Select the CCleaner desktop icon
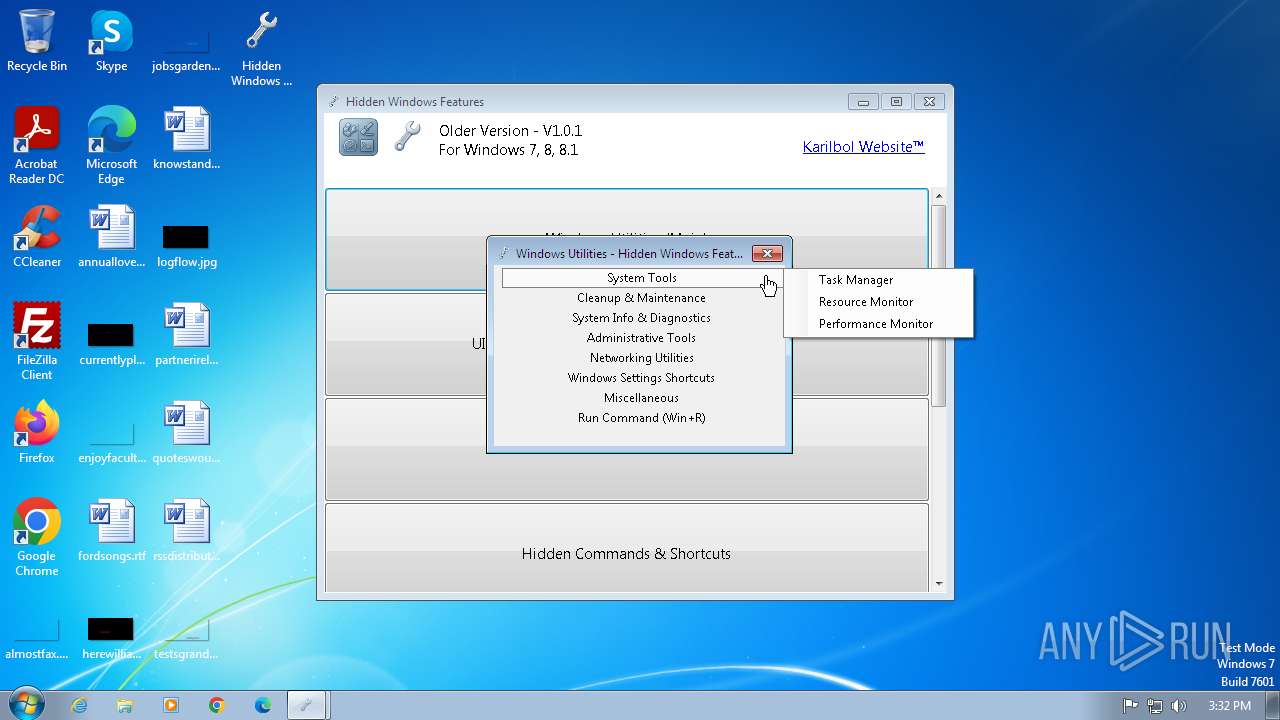The width and height of the screenshot is (1280, 720). (x=37, y=237)
